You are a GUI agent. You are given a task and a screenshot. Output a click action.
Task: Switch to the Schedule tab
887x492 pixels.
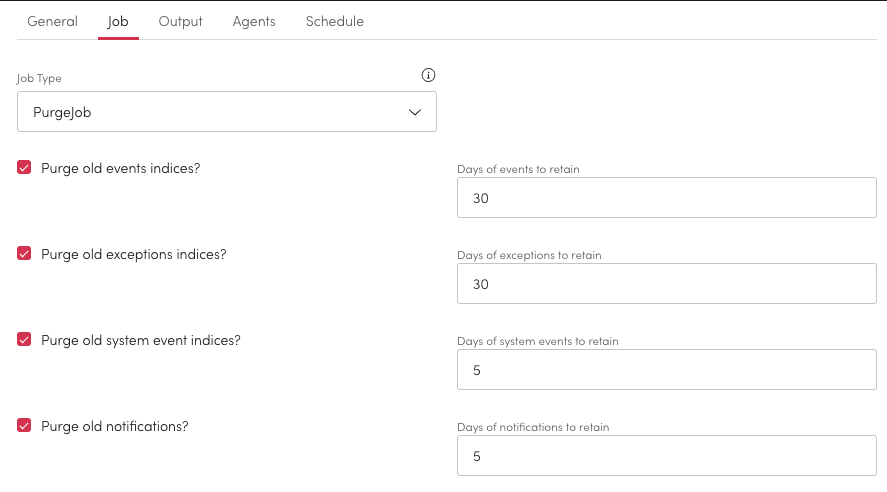point(335,21)
